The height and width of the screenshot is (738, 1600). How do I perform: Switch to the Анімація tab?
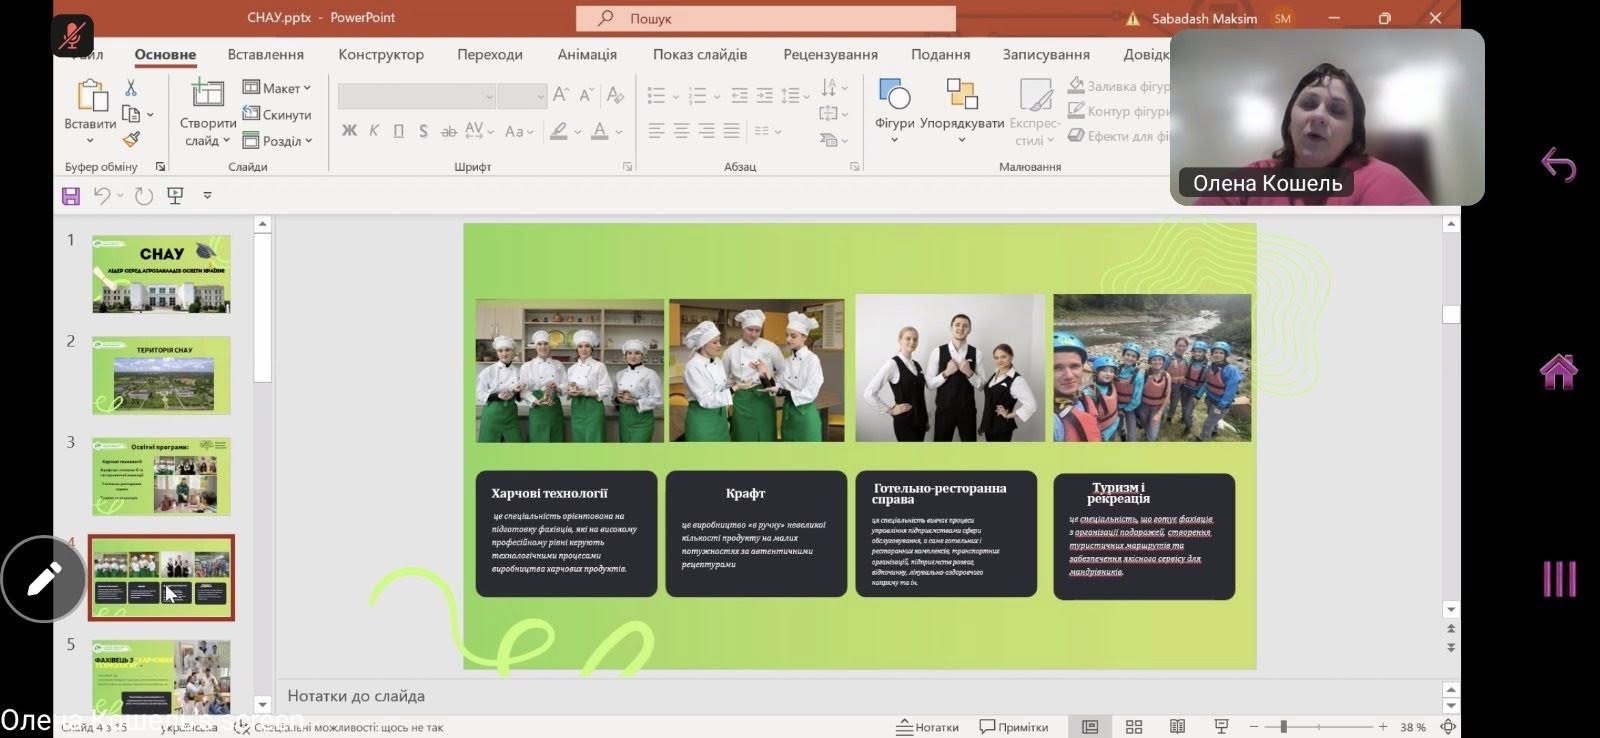pyautogui.click(x=587, y=54)
